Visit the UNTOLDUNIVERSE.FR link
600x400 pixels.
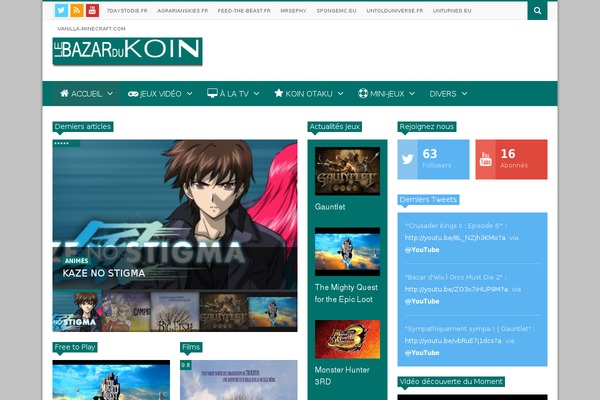click(395, 11)
